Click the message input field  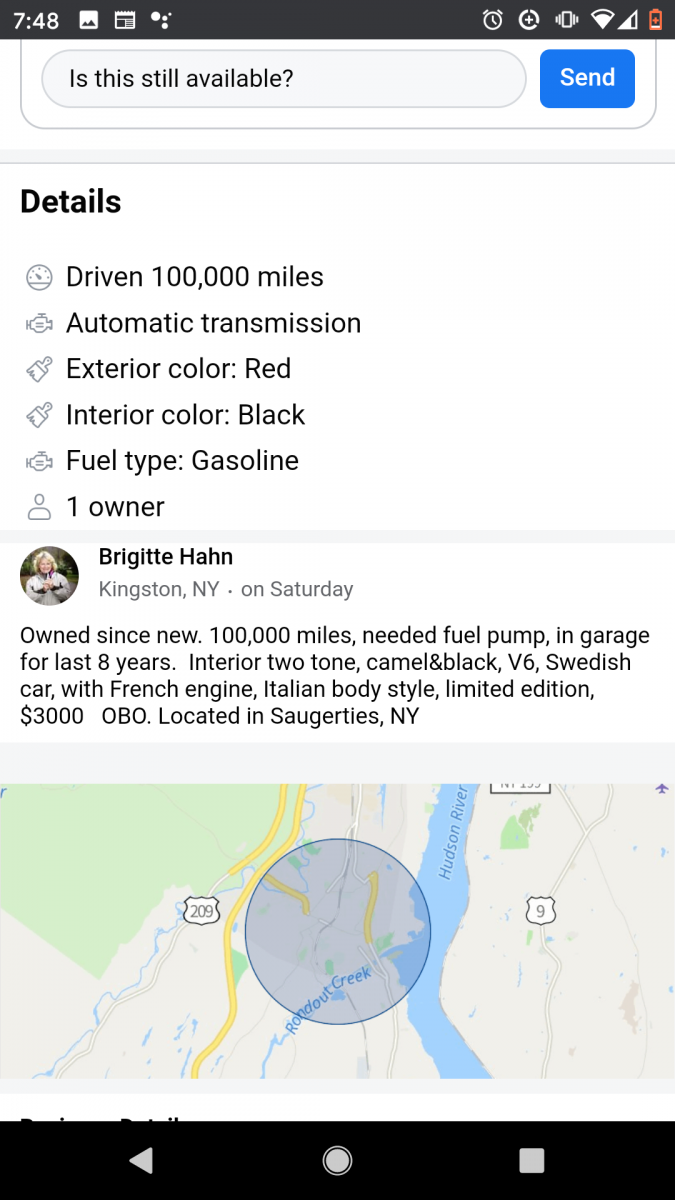283,78
